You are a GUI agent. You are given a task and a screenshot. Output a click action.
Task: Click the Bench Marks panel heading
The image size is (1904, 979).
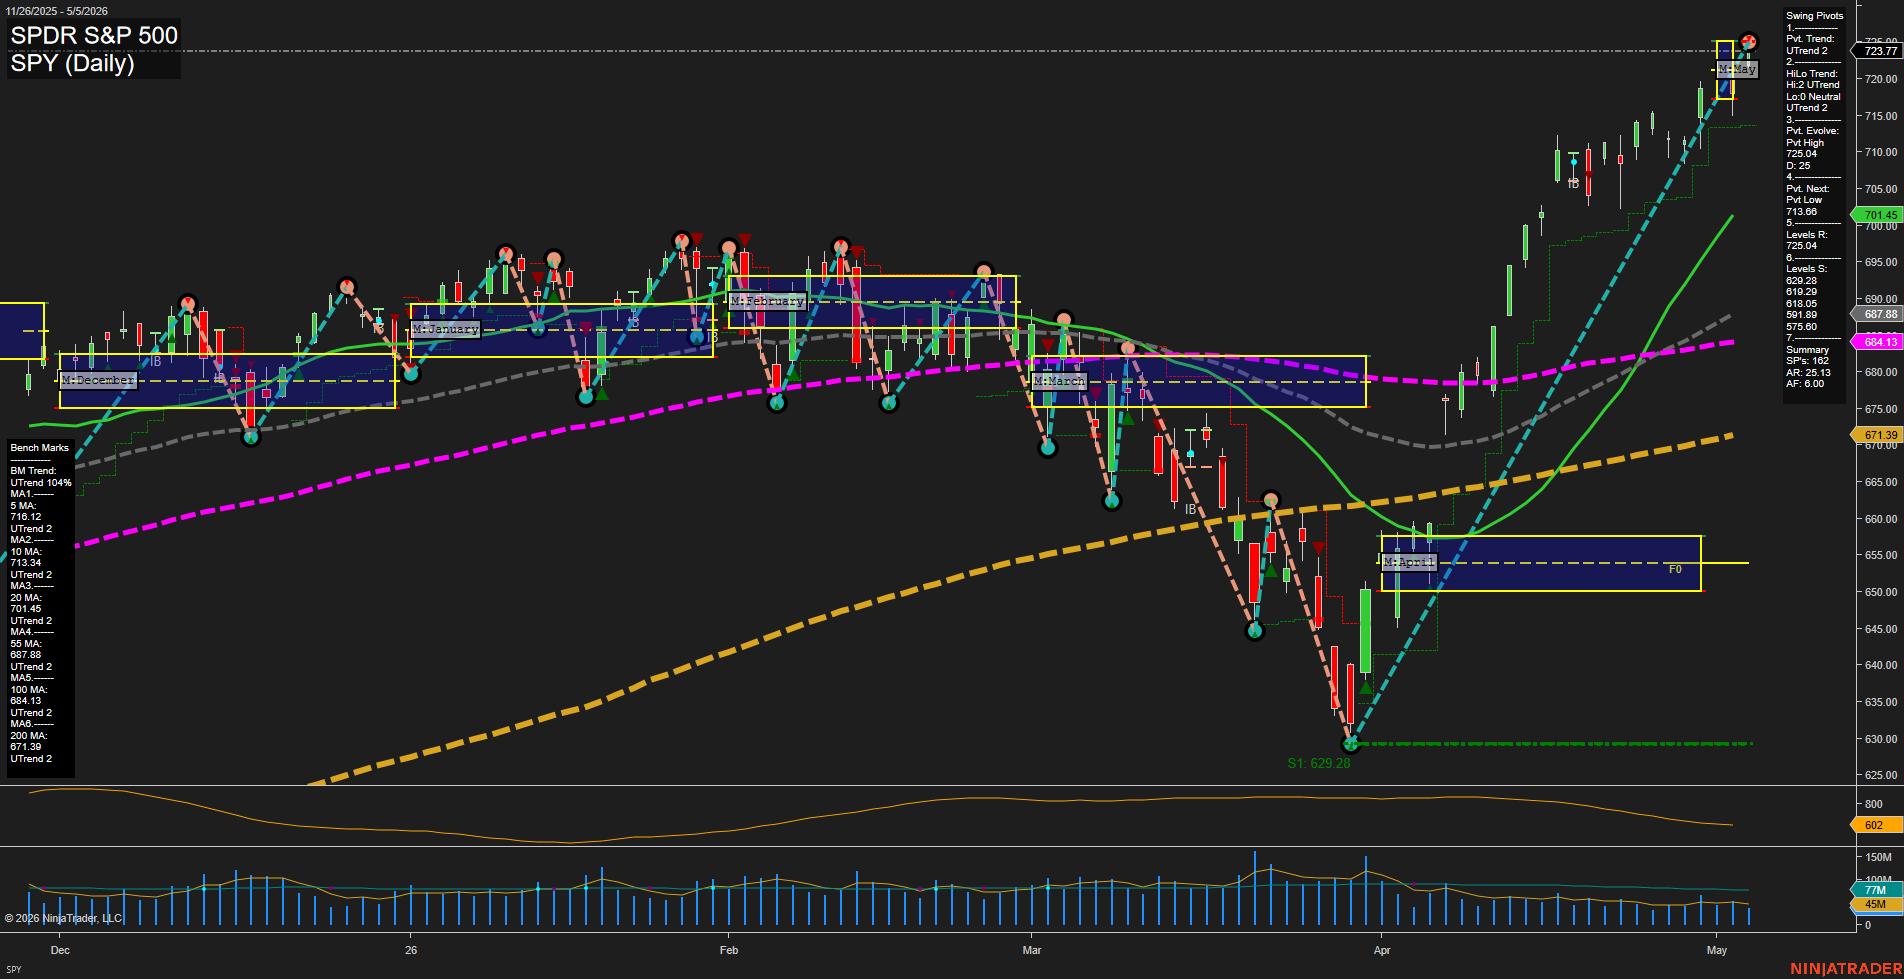pos(40,448)
